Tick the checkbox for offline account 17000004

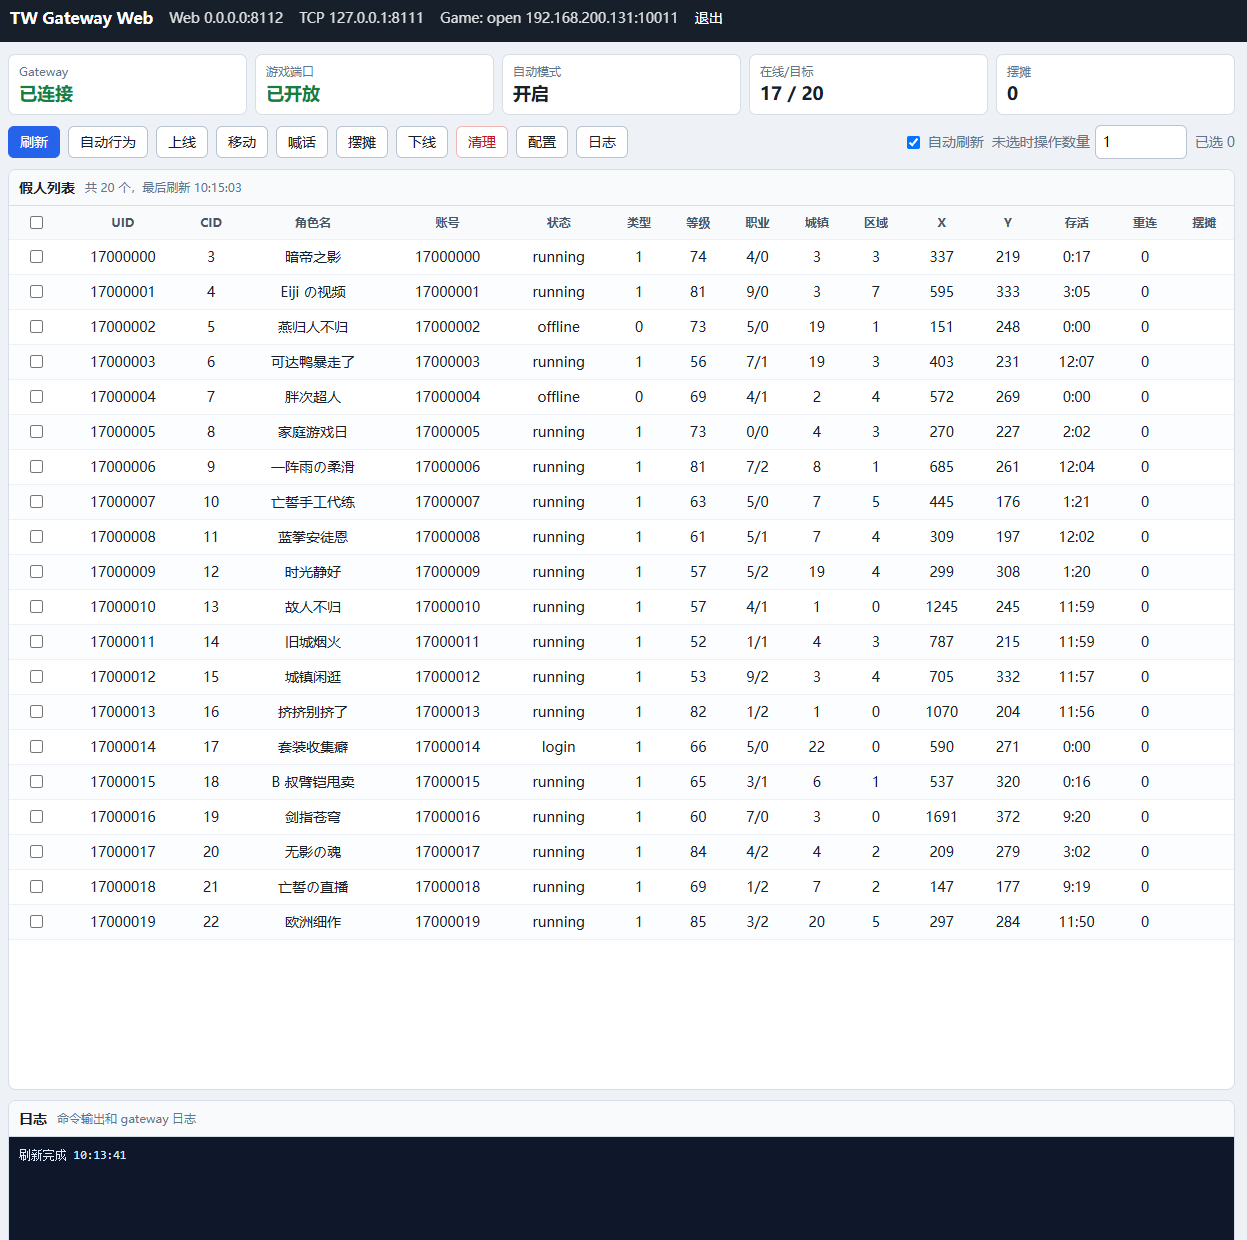[37, 397]
